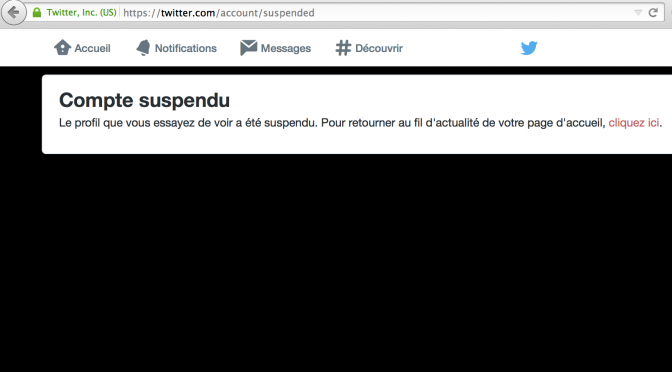Click the envelope icon for Messages
Viewport: 672px width, 372px height.
(x=249, y=48)
